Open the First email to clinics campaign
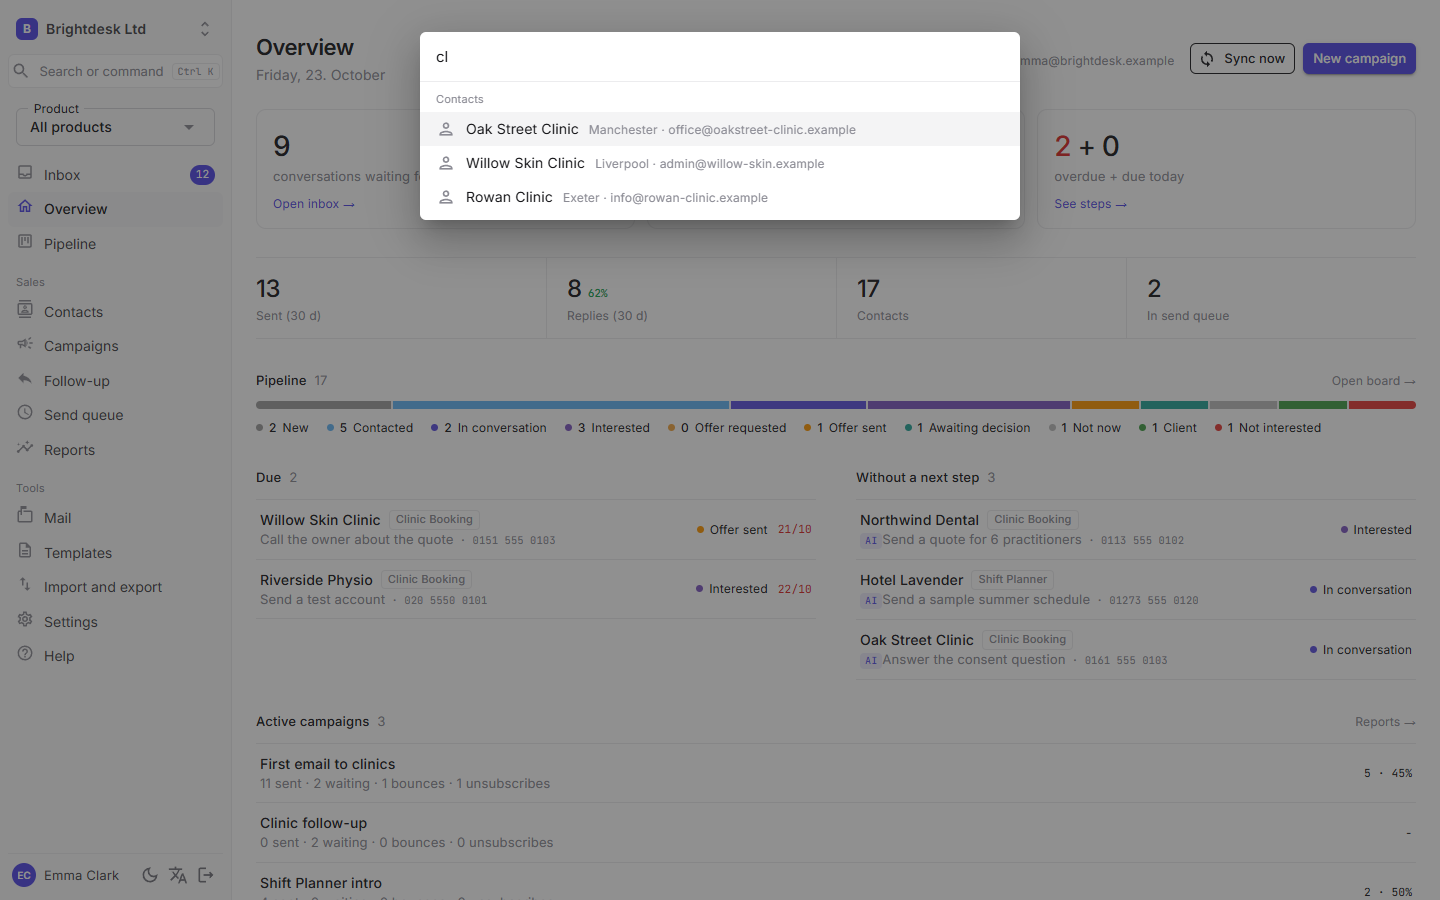Image resolution: width=1440 pixels, height=900 pixels. click(836, 773)
